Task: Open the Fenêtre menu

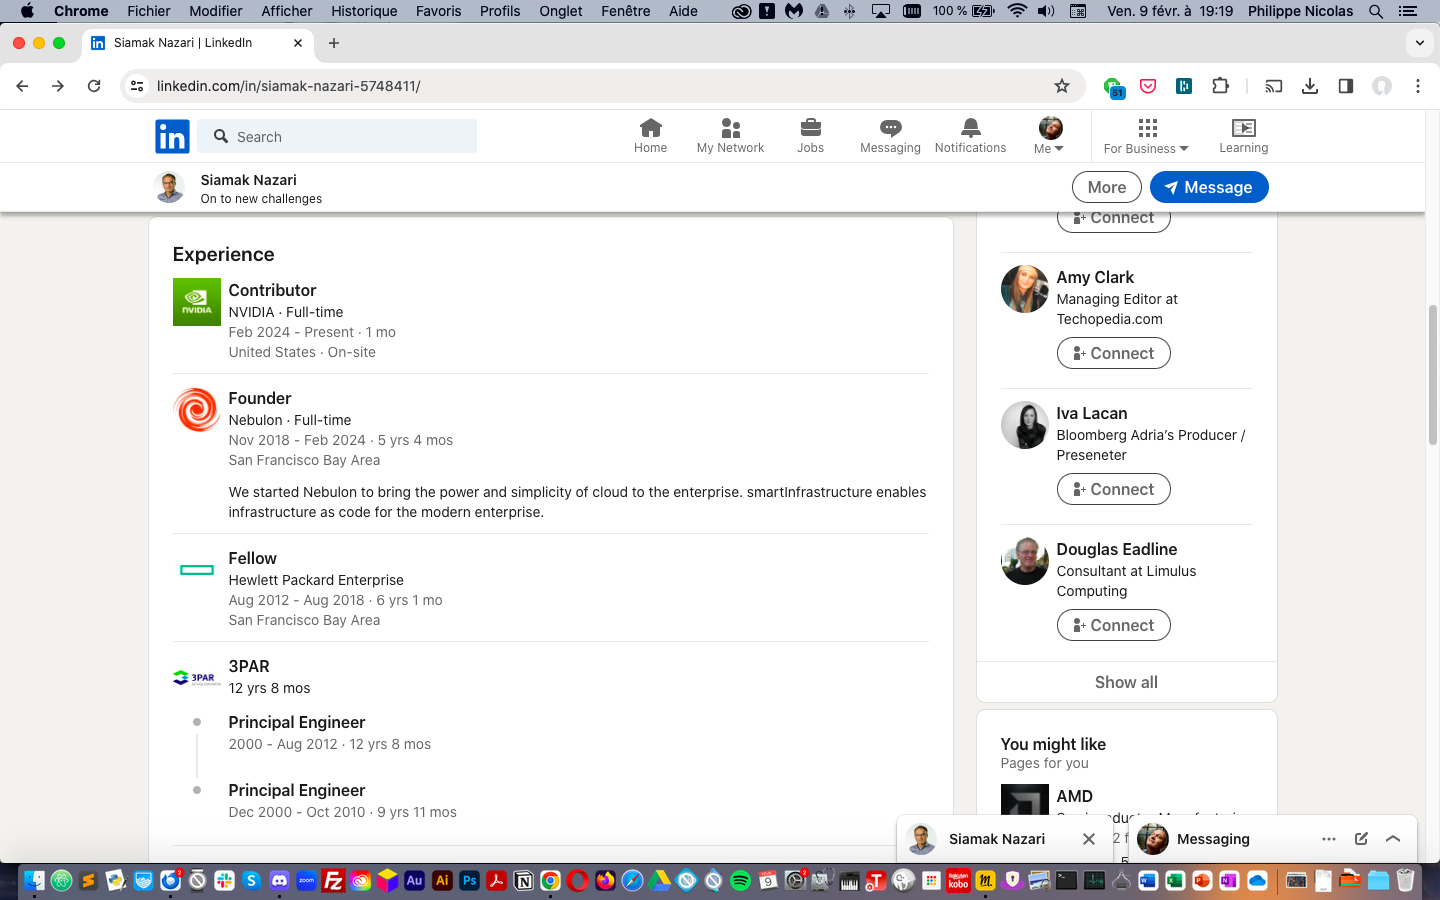Action: click(x=626, y=11)
